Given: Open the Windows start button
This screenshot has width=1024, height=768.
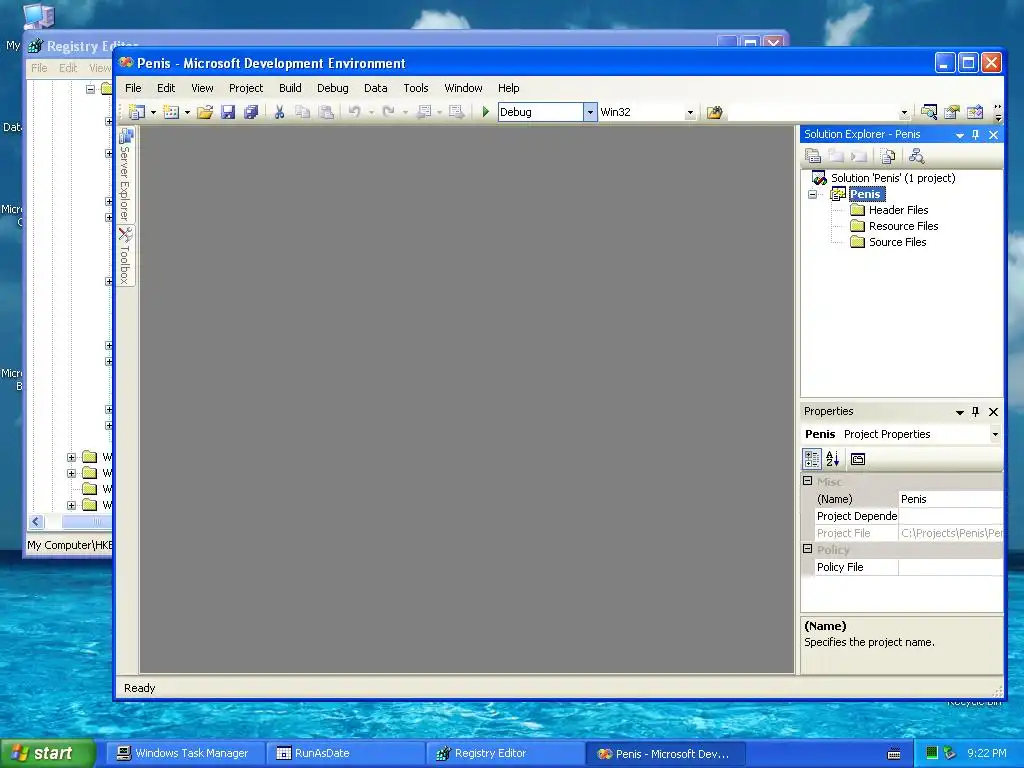Looking at the screenshot, I should pyautogui.click(x=48, y=753).
